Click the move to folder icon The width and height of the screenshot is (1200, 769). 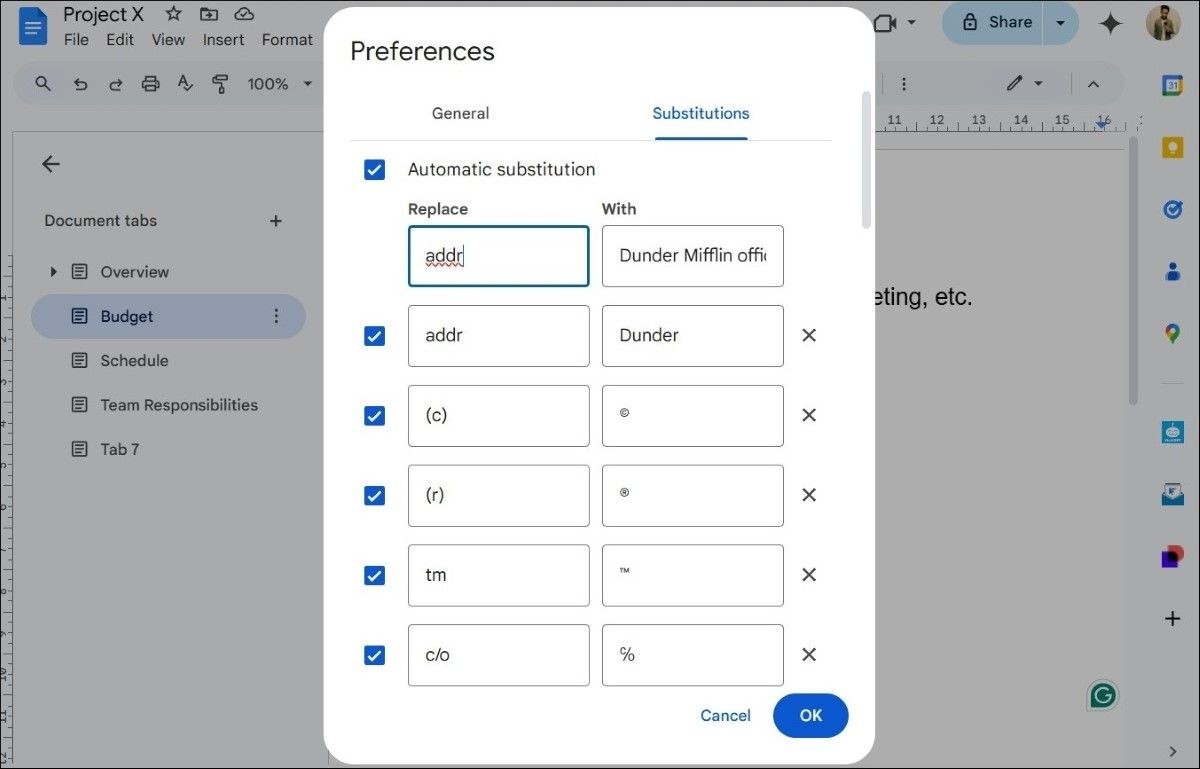(209, 14)
